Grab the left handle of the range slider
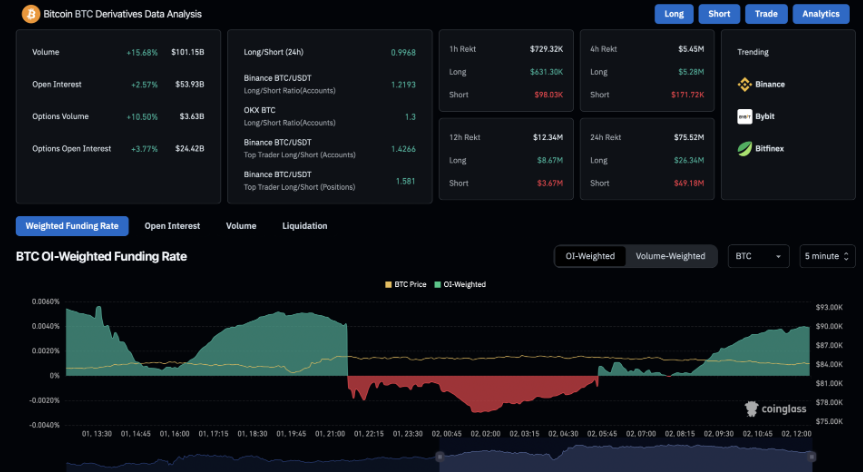This screenshot has width=863, height=472. pyautogui.click(x=439, y=456)
